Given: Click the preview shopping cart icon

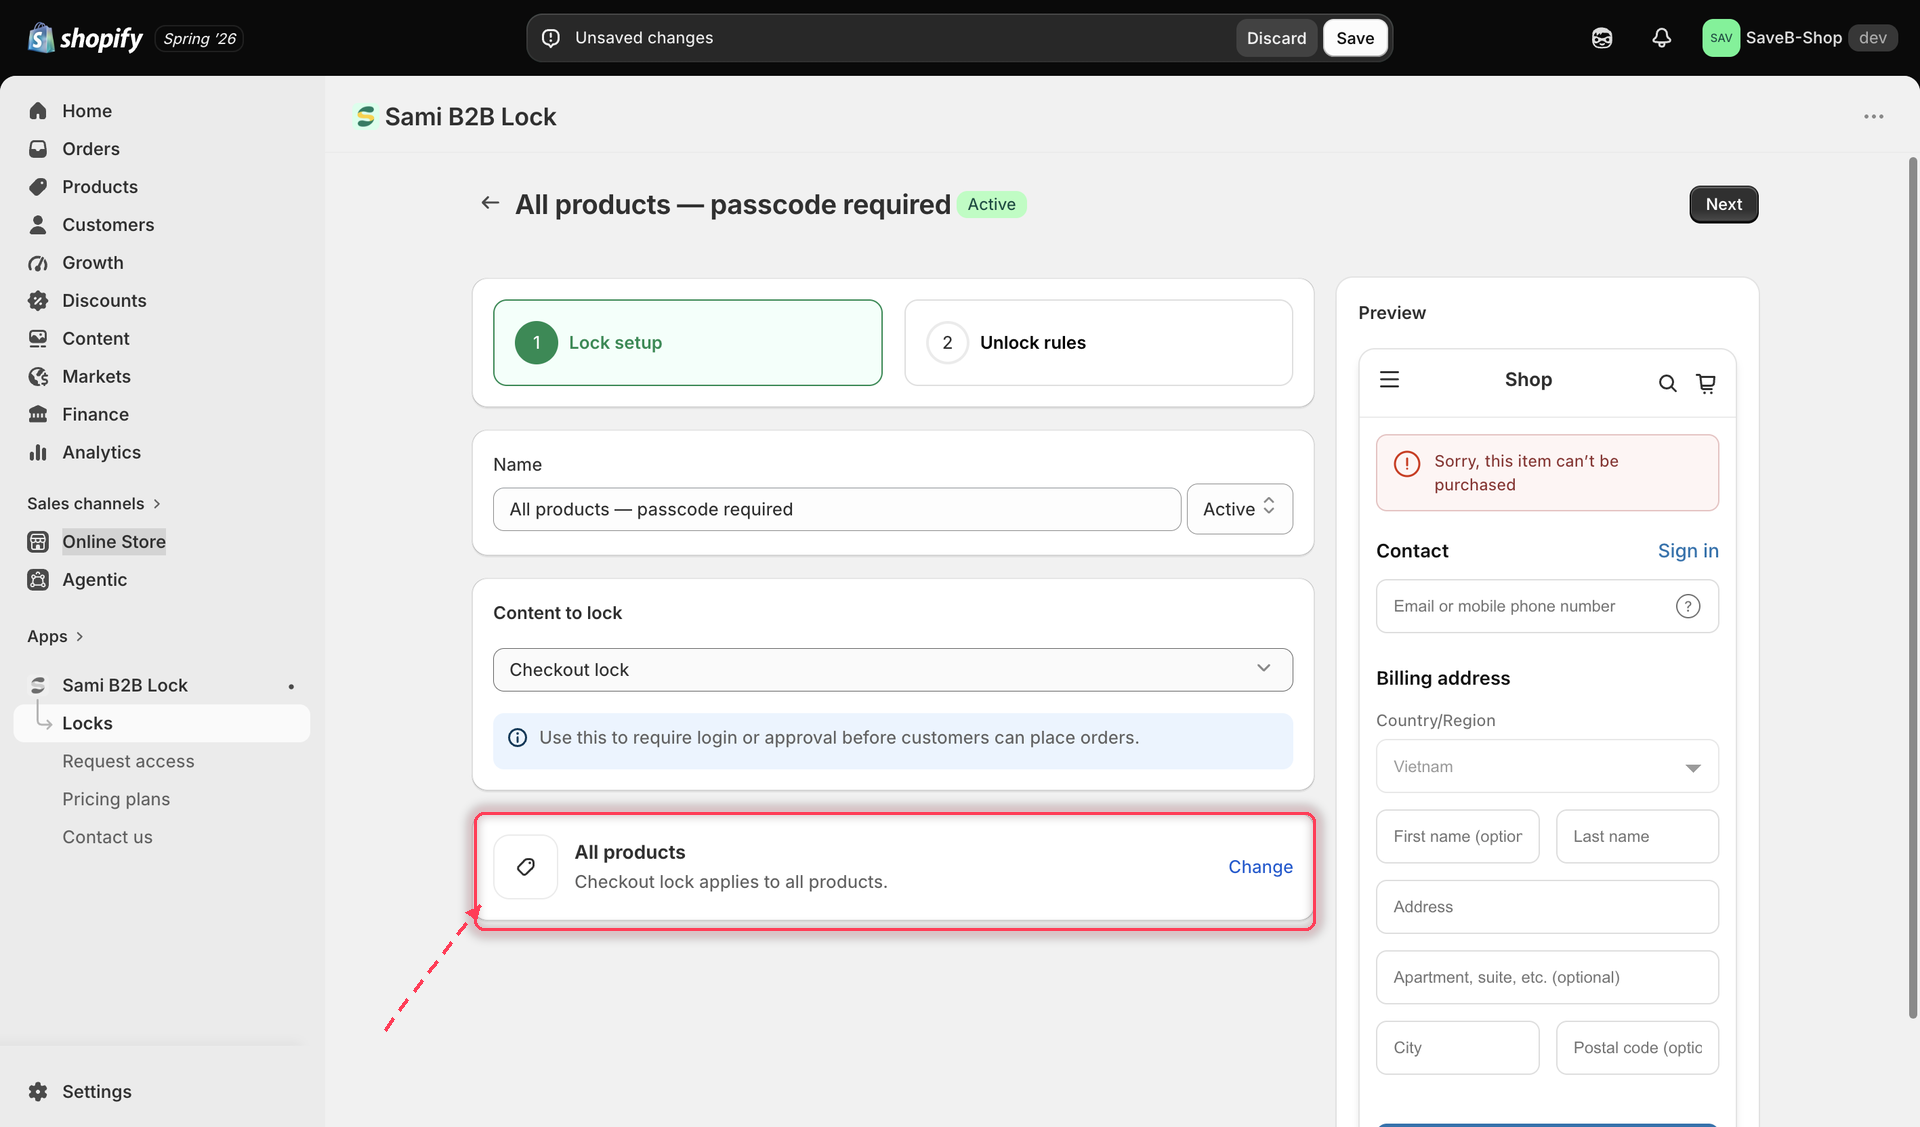Looking at the screenshot, I should [x=1706, y=383].
